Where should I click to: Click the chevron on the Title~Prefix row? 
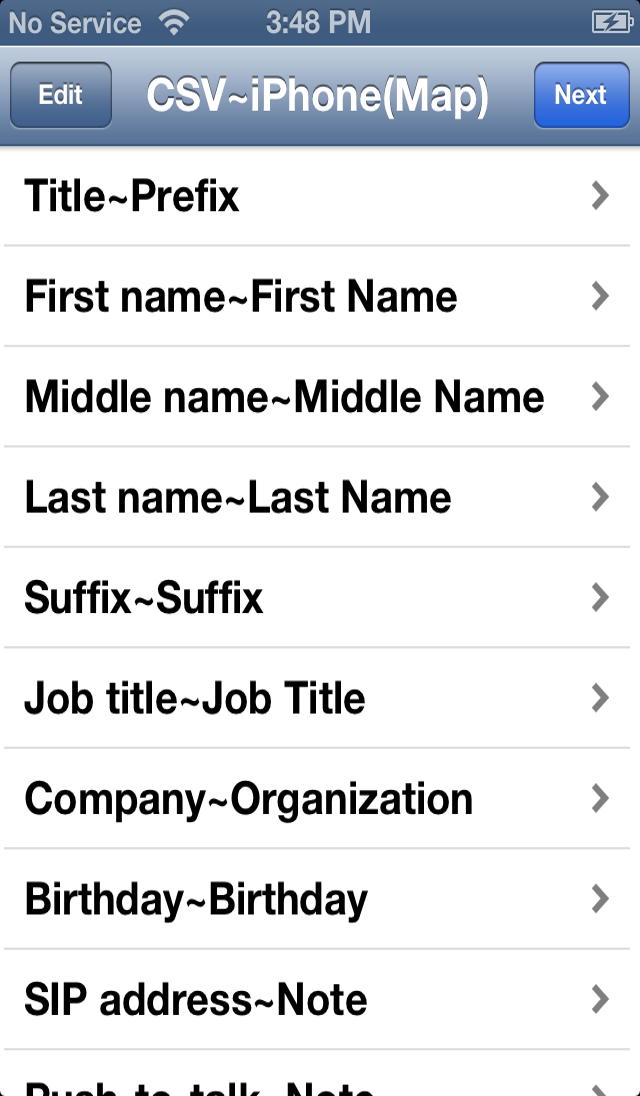point(600,196)
